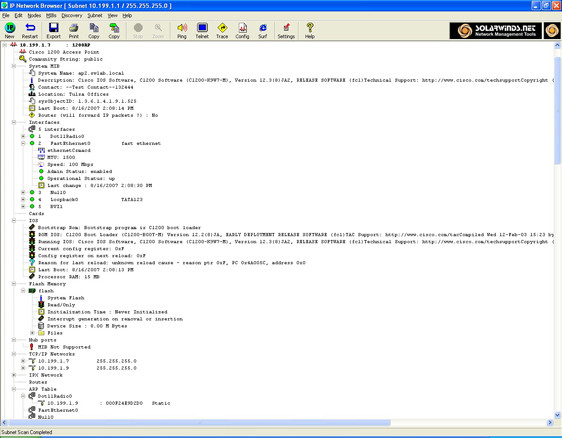Screen dimensions: 562x438
Task: Click the Surf browser icon
Action: 263,30
